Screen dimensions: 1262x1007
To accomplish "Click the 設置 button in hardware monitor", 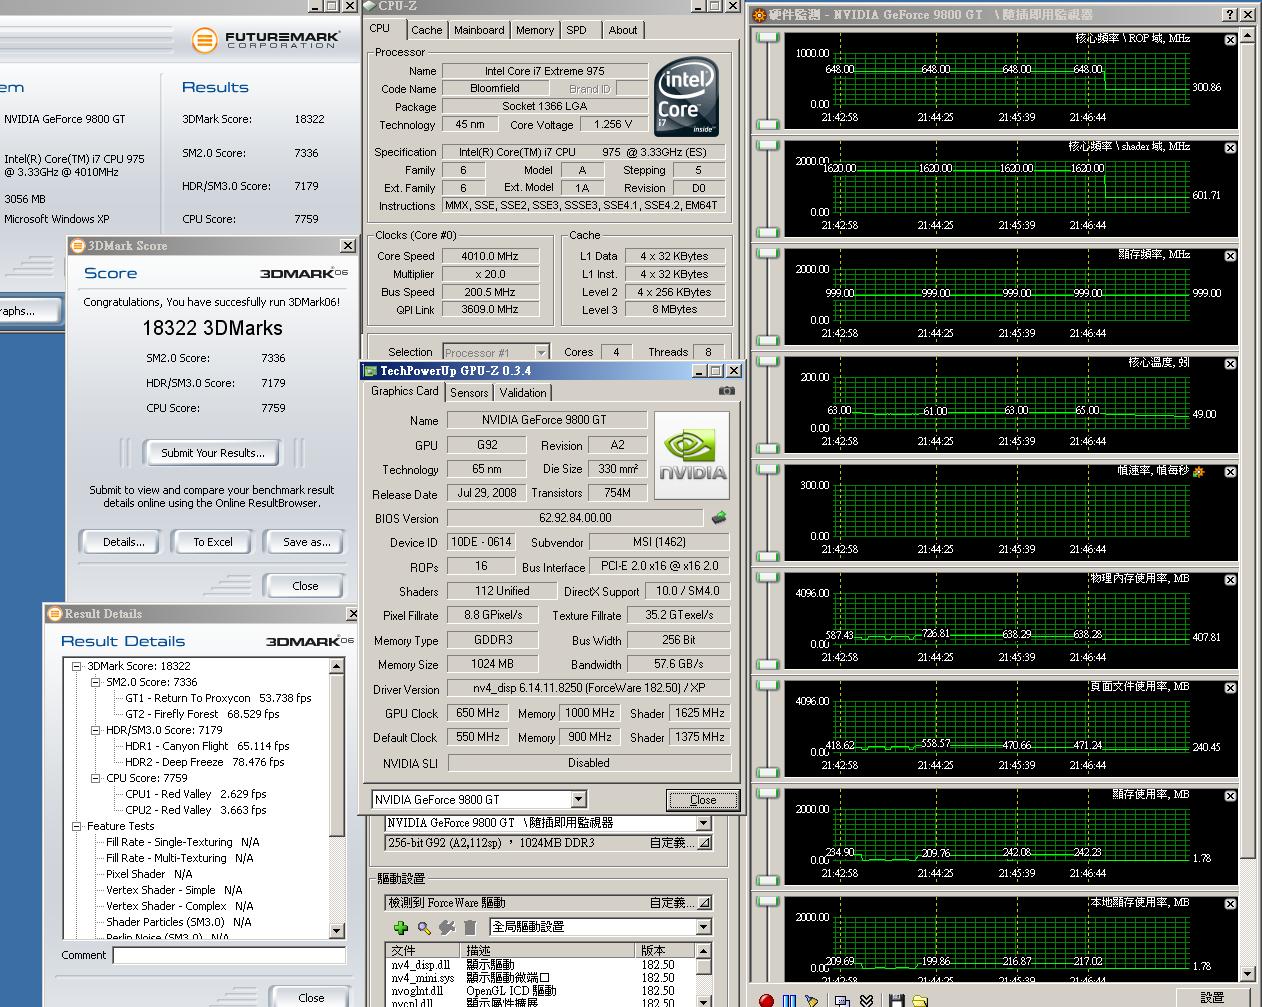I will 1212,997.
